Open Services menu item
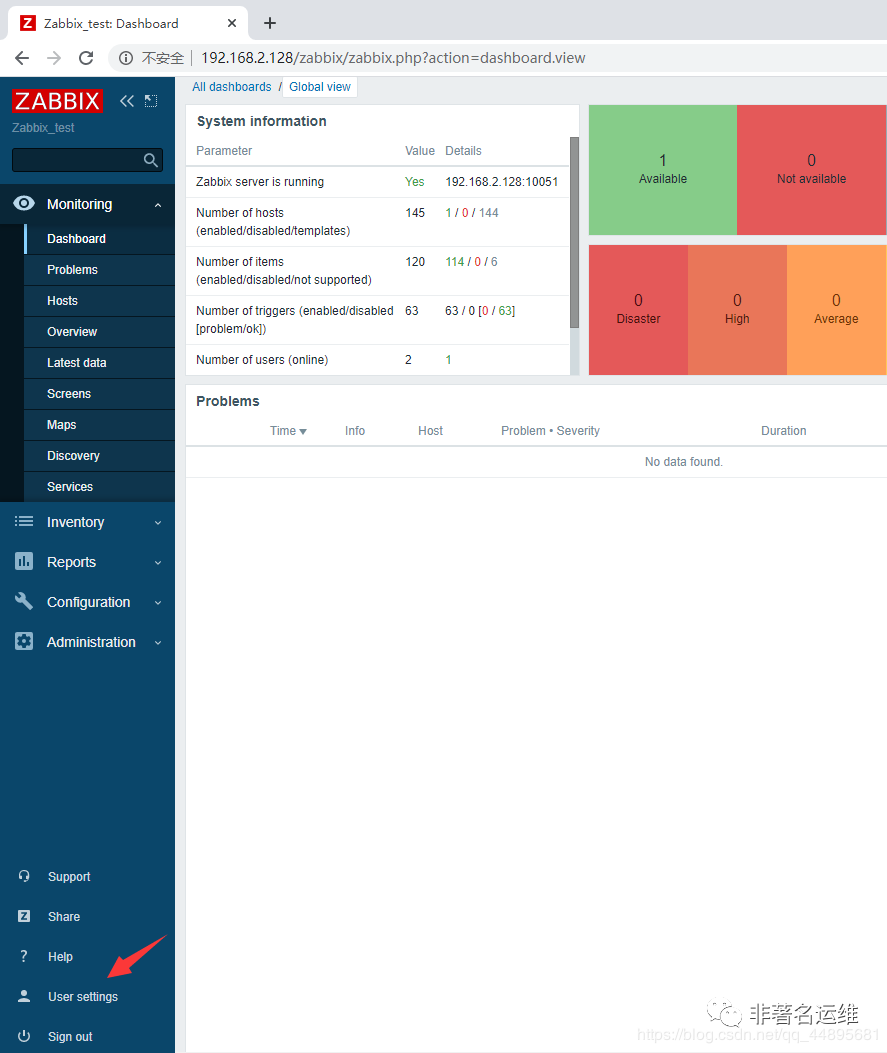Screen dimensions: 887x1053 [x=99, y=486]
